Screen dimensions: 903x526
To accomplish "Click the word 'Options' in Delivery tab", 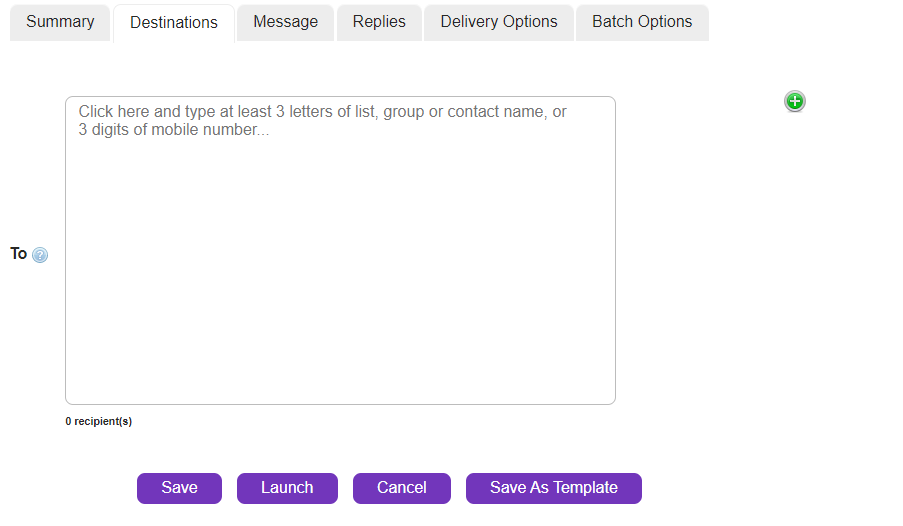I will 528,22.
